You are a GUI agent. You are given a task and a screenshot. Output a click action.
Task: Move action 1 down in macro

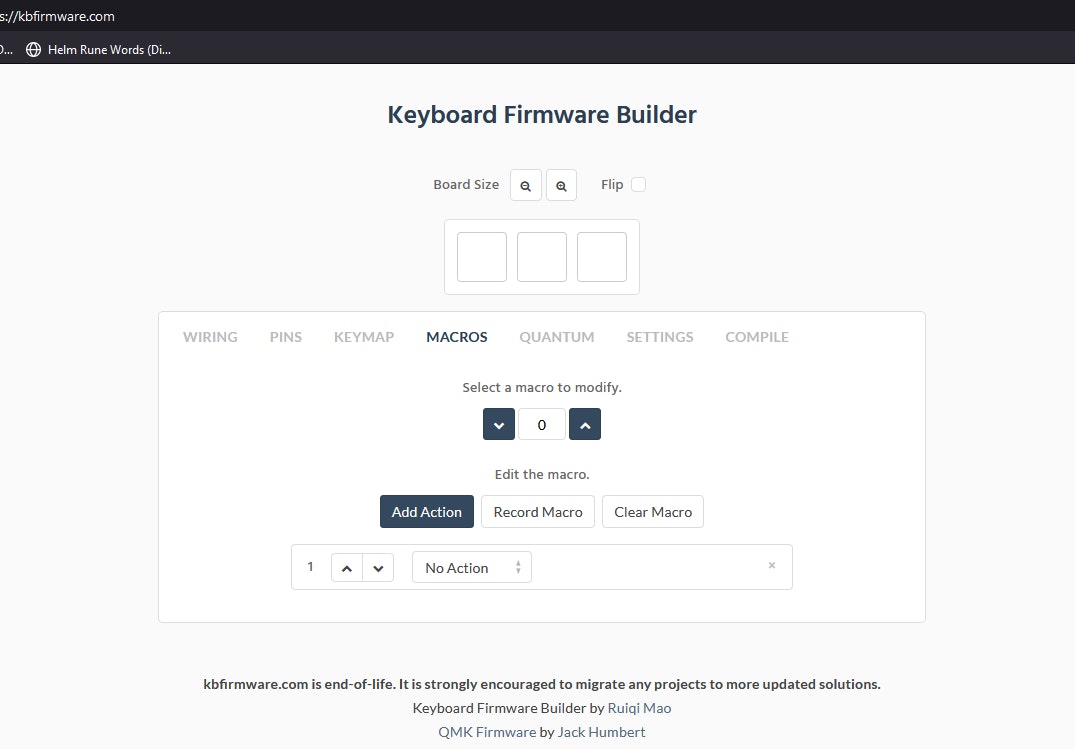[x=378, y=568]
